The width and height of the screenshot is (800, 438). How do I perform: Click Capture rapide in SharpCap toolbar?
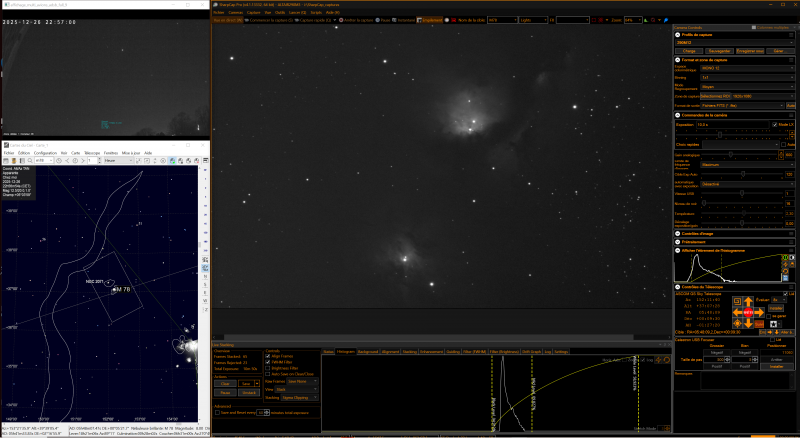coord(312,20)
